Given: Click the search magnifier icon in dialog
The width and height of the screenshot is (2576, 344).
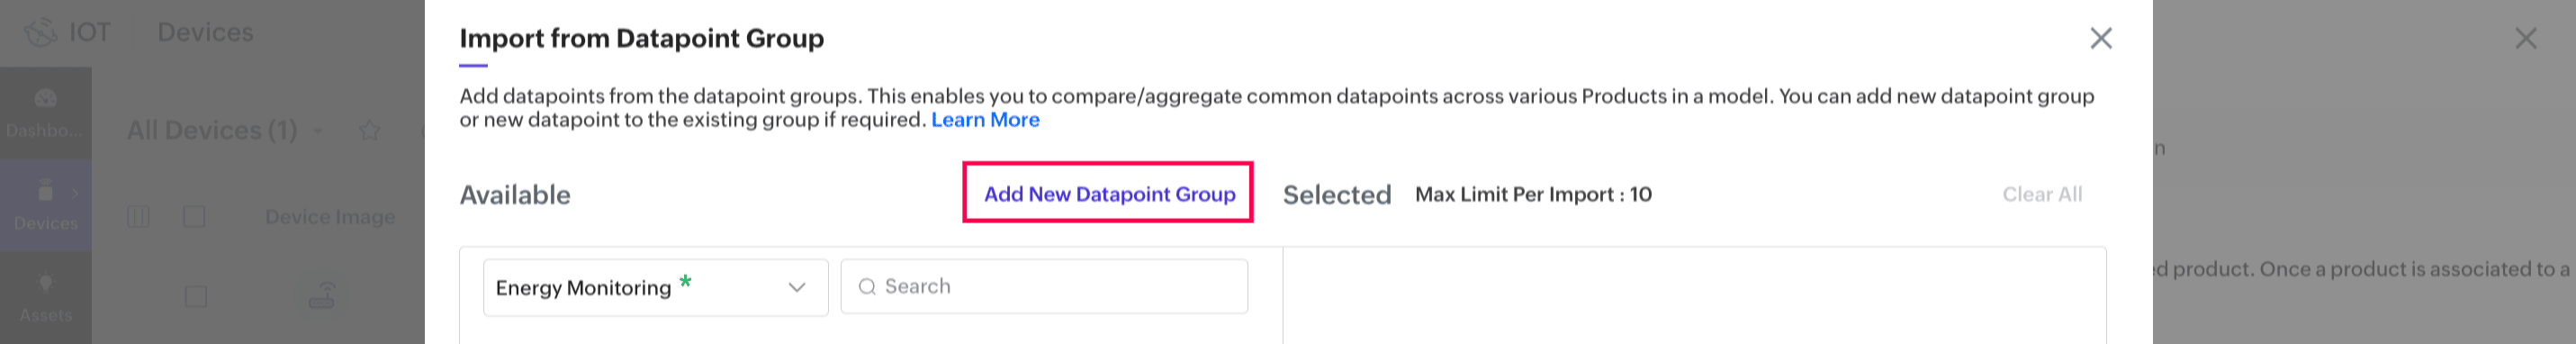Looking at the screenshot, I should 867,287.
